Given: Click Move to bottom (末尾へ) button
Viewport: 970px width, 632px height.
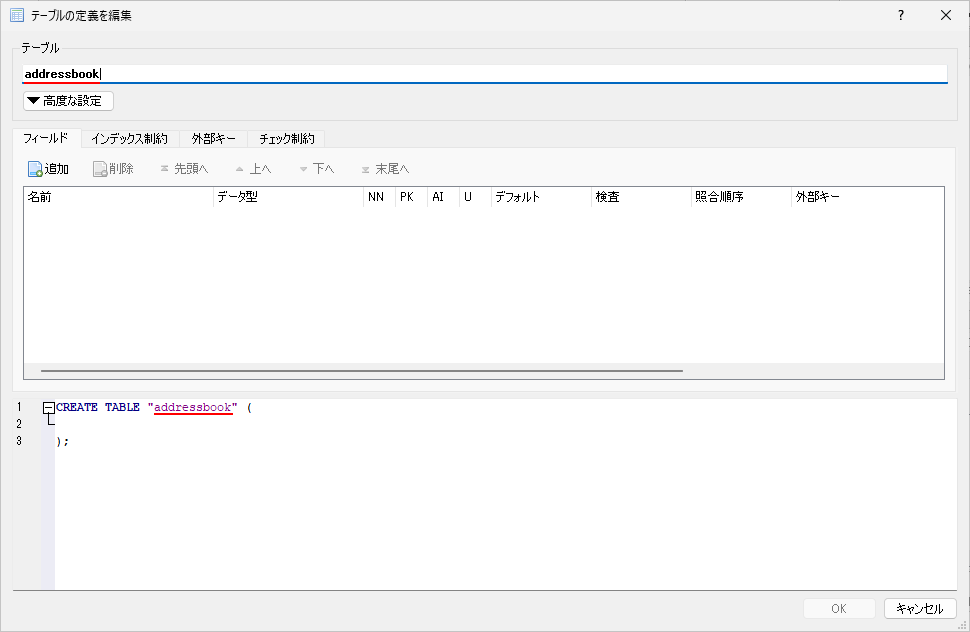Looking at the screenshot, I should pos(366,169).
